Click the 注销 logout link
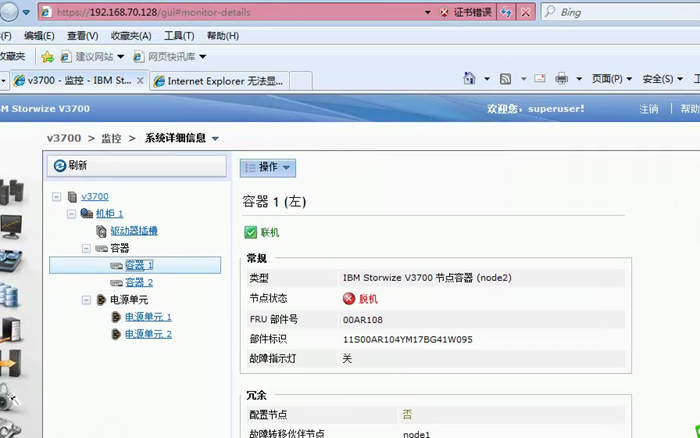Screen dimensions: 700x438 649,109
